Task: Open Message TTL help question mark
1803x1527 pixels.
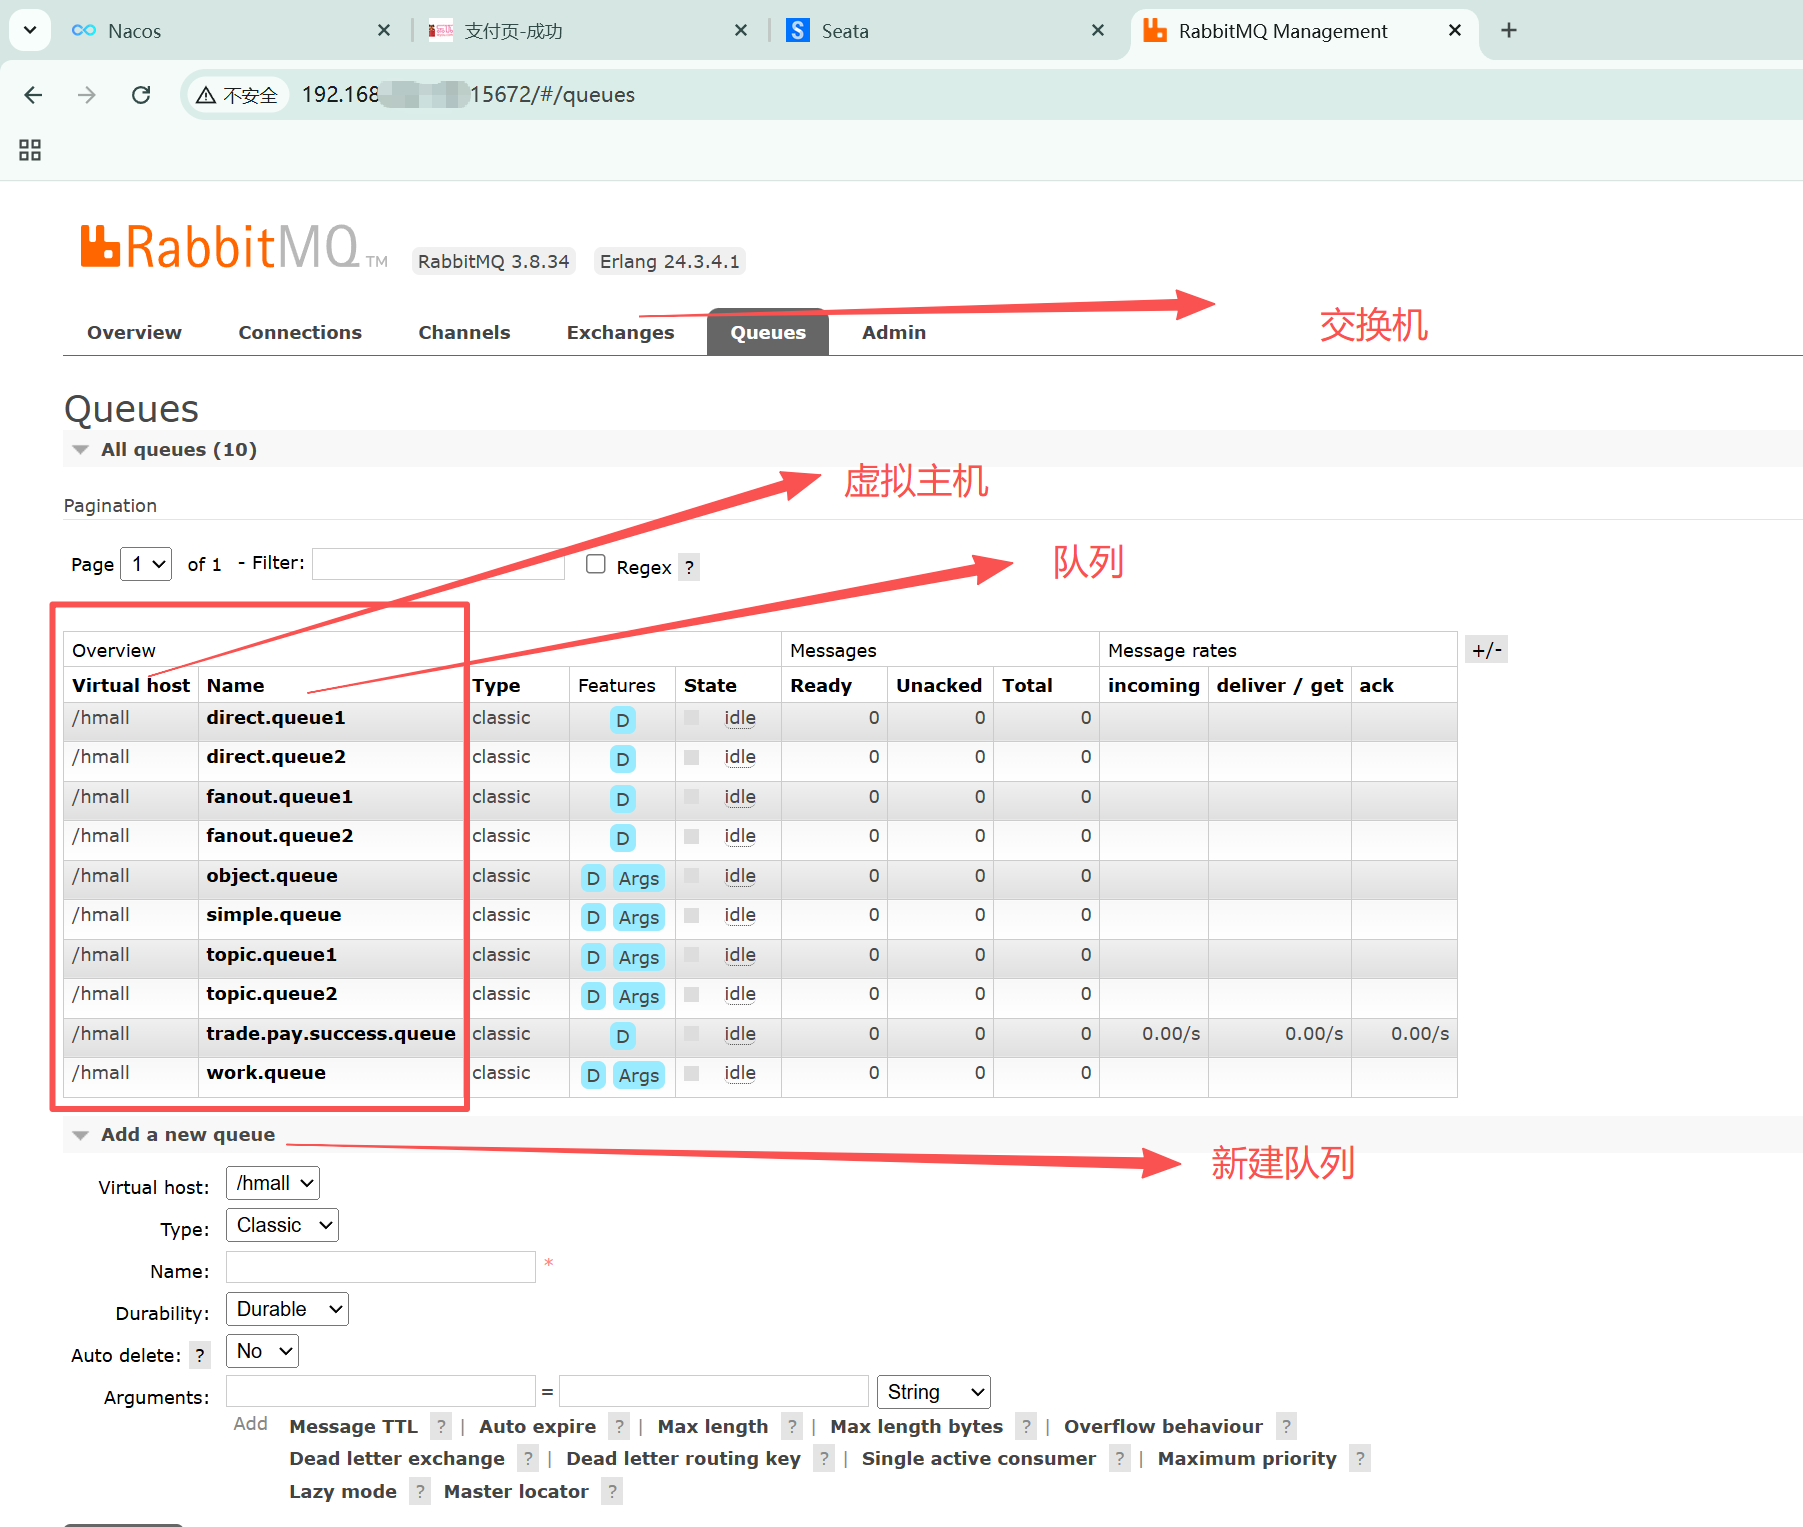Action: (x=441, y=1426)
